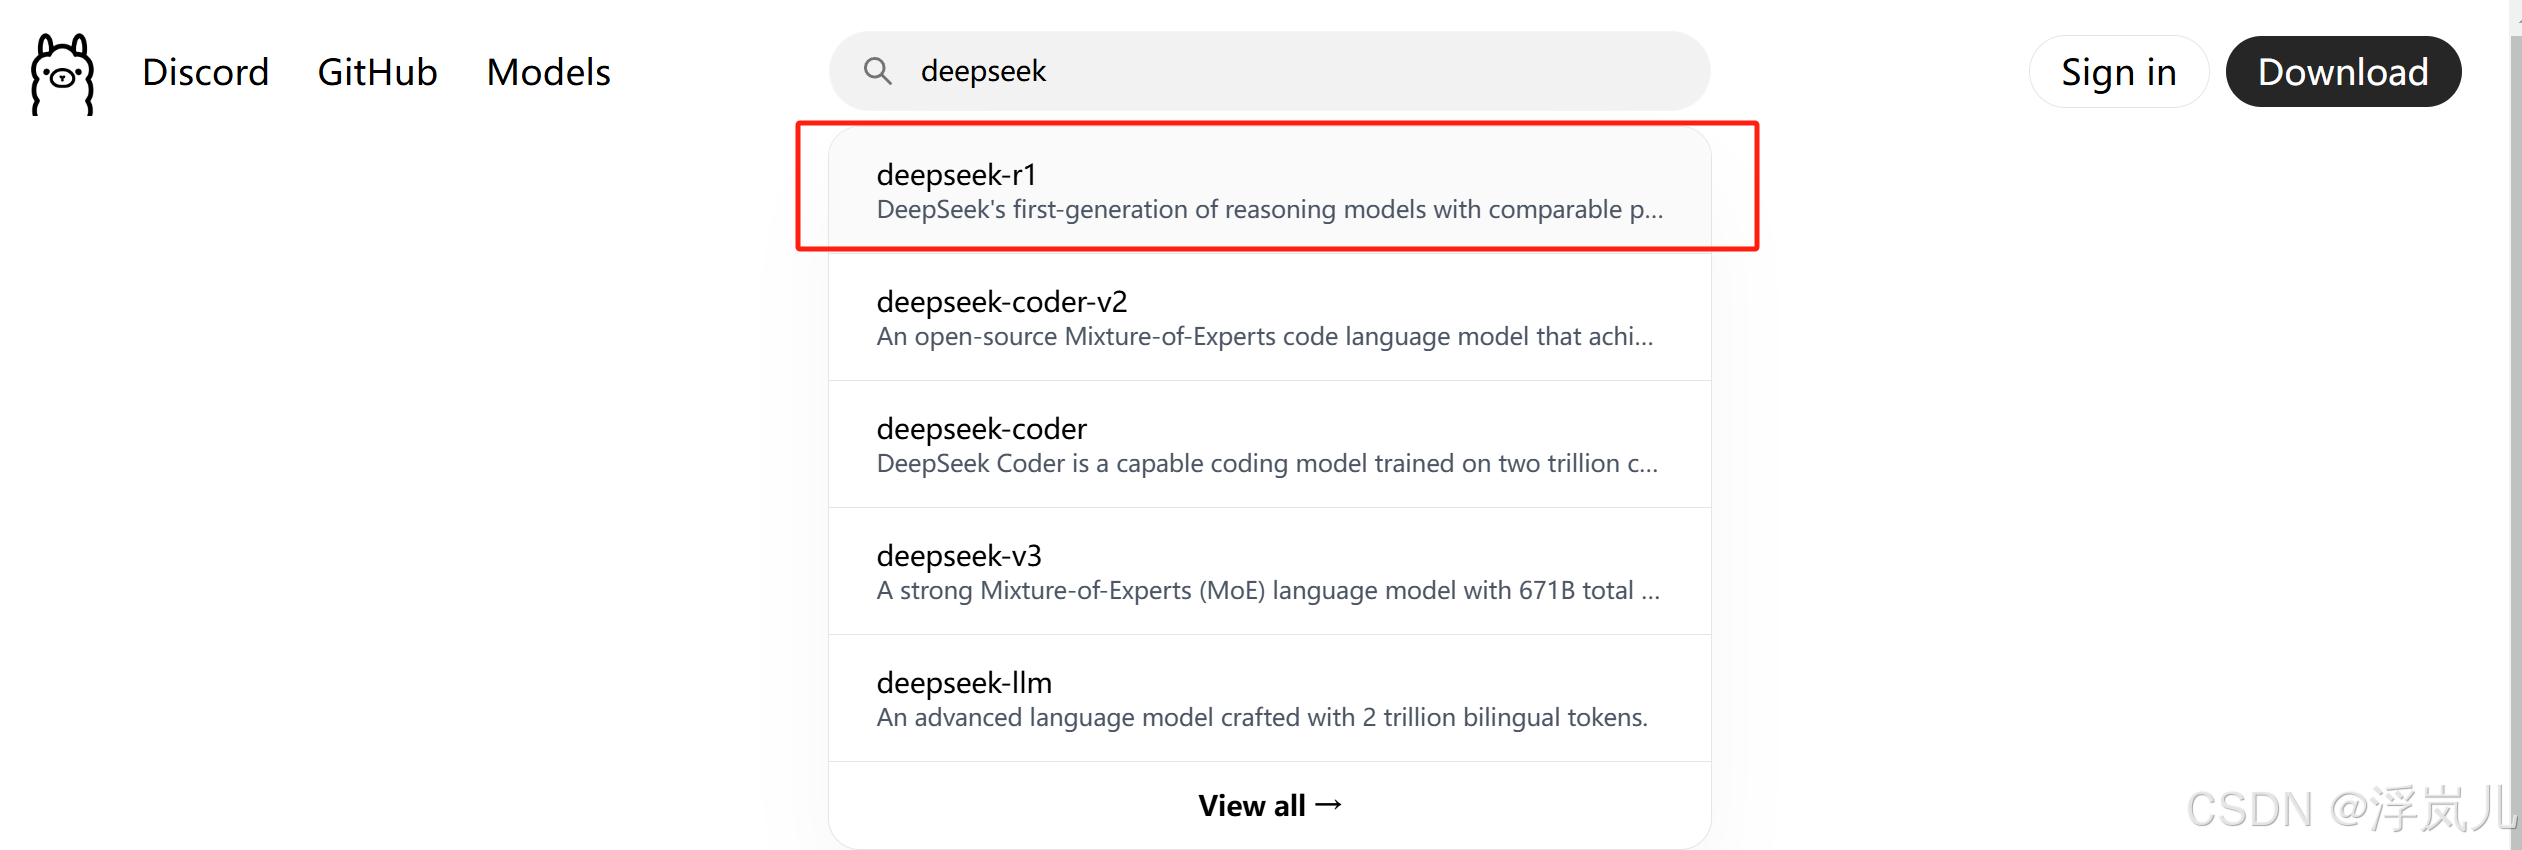Open the DeepSeek Coder two trillion result
Image resolution: width=2522 pixels, height=850 pixels.
point(1269,444)
